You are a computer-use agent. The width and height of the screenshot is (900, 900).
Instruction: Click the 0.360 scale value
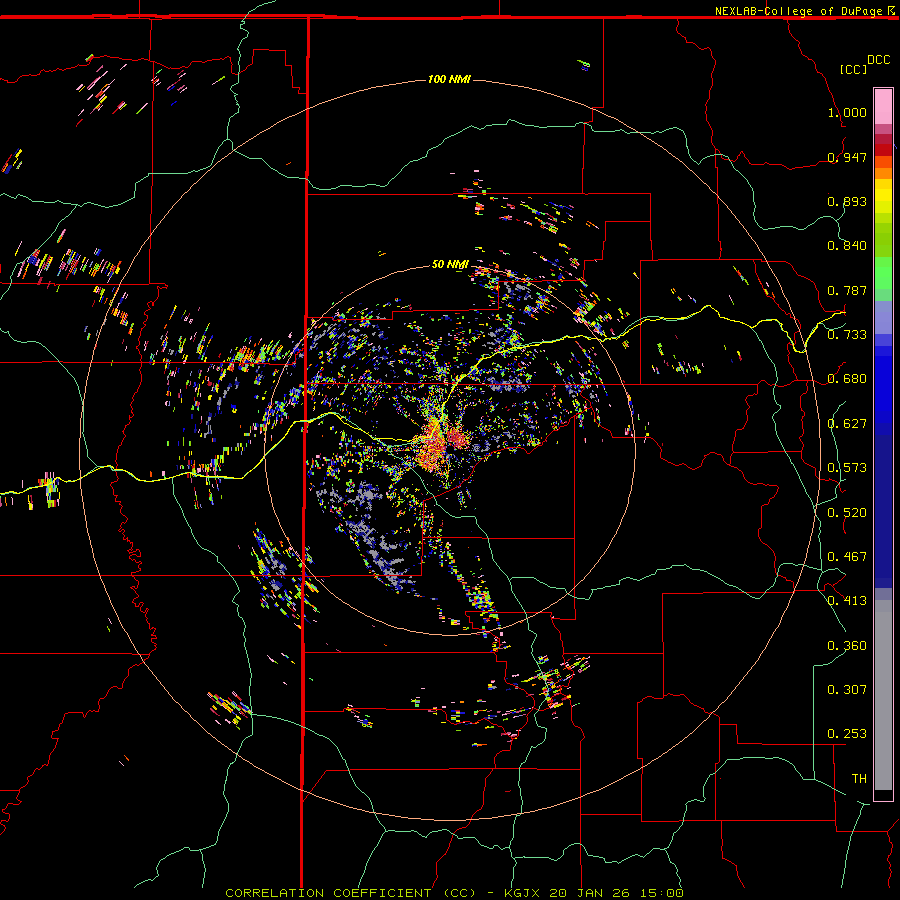coord(847,646)
